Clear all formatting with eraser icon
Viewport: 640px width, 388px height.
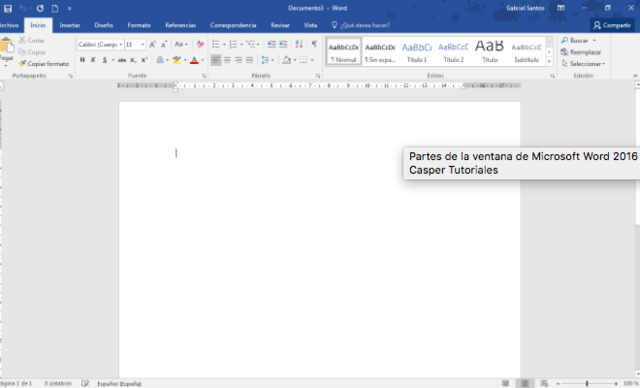pos(200,44)
